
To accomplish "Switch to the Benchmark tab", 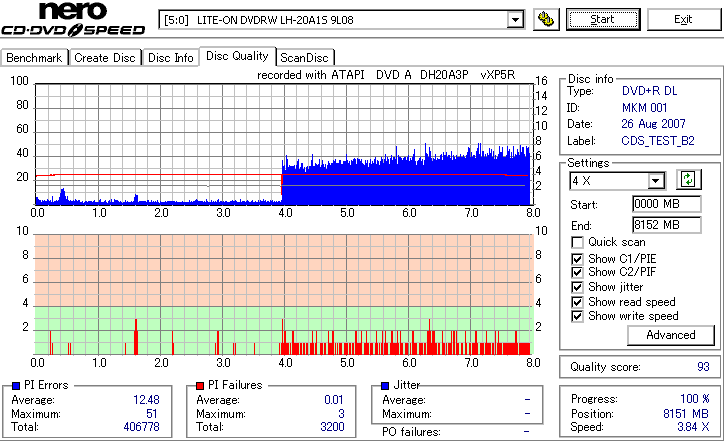I will [34, 58].
